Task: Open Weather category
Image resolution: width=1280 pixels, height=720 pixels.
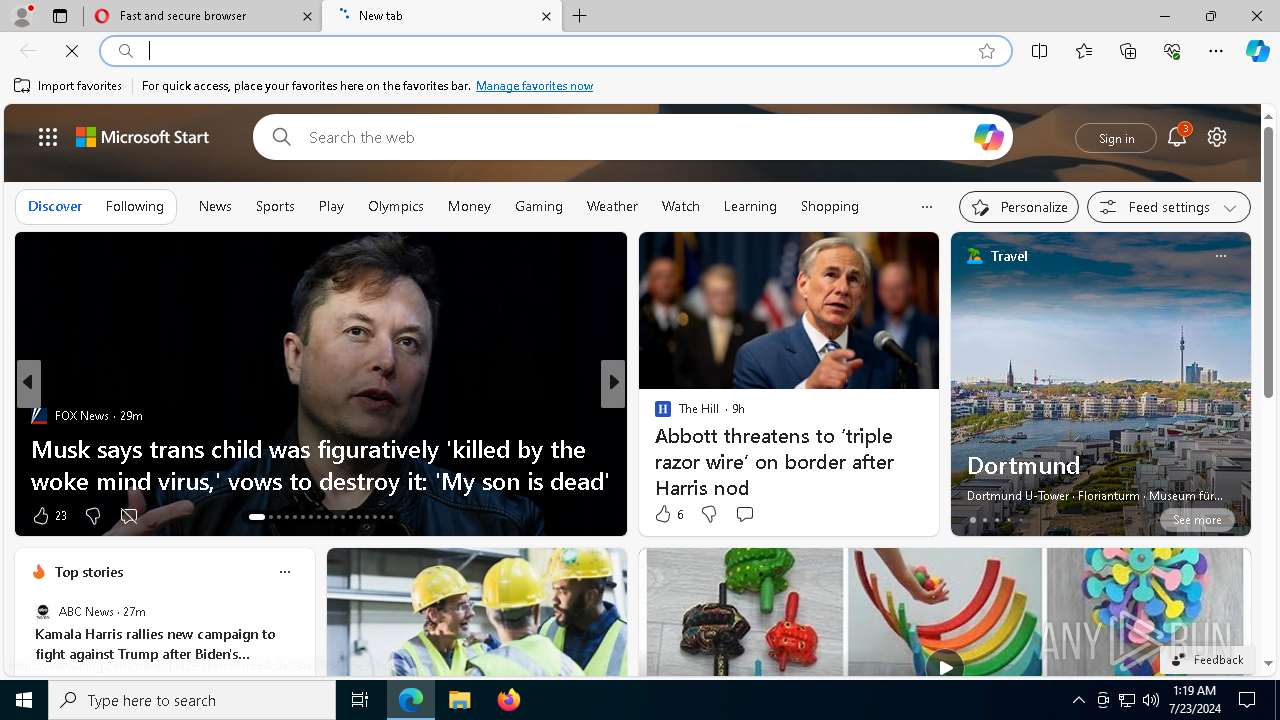Action: (612, 206)
